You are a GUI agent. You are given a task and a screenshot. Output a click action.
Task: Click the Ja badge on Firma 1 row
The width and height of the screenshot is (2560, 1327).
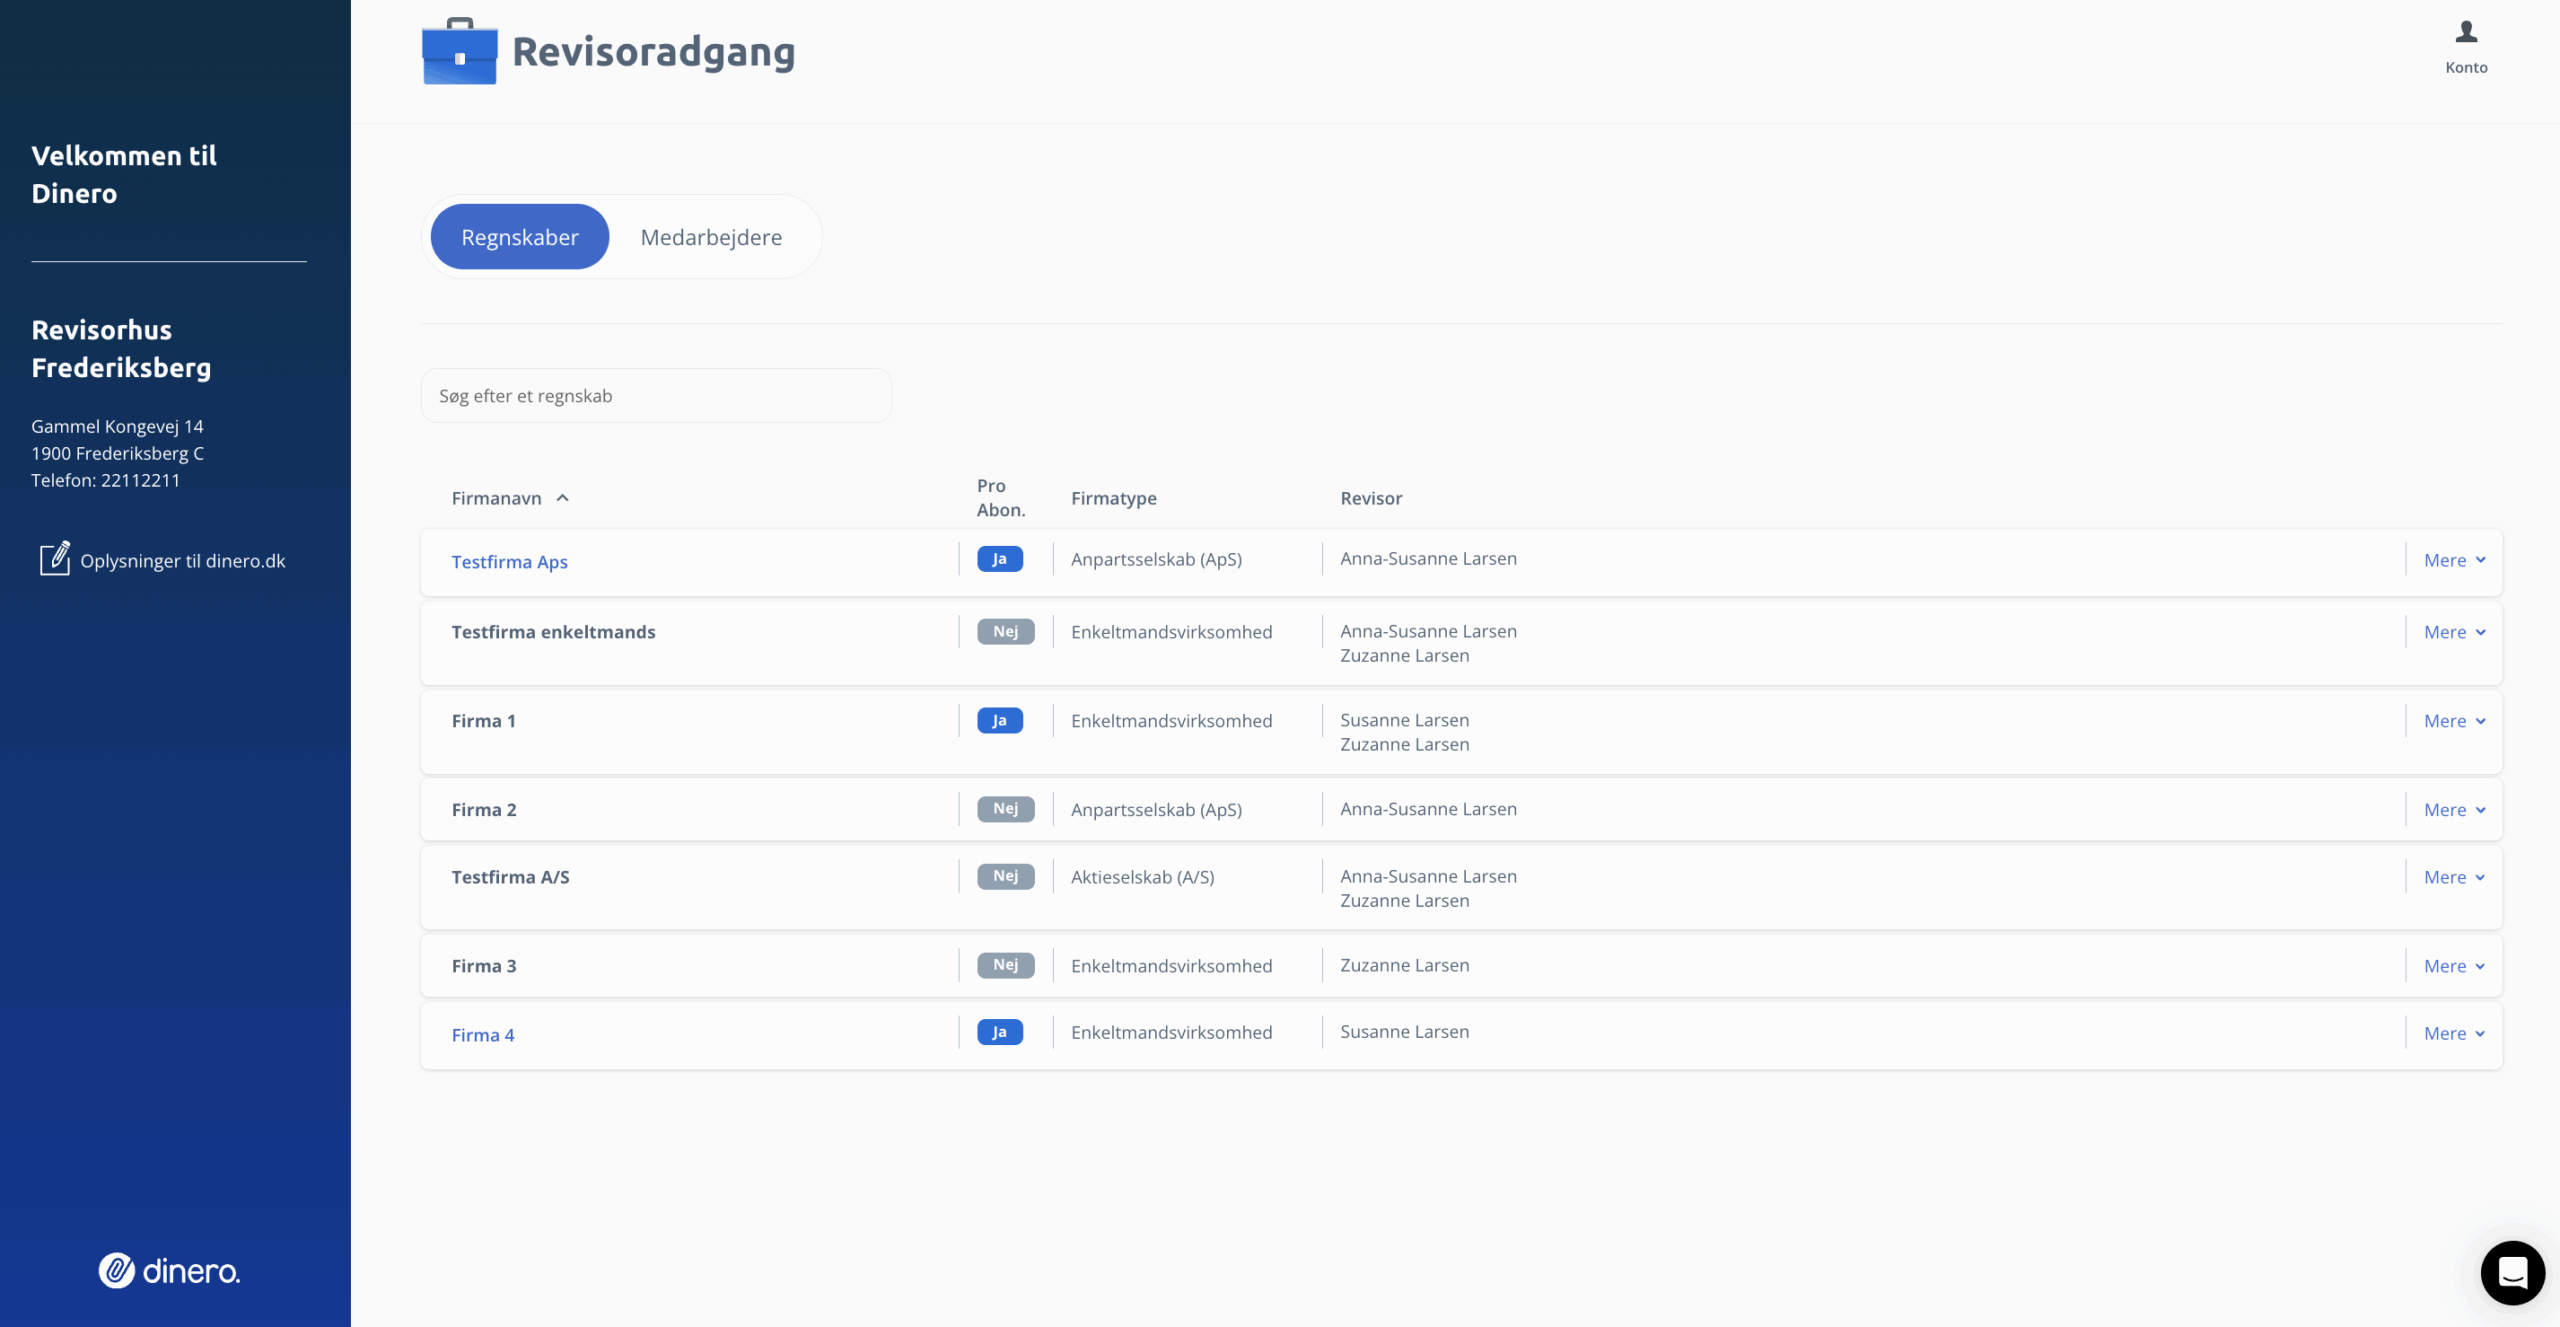pyautogui.click(x=999, y=720)
